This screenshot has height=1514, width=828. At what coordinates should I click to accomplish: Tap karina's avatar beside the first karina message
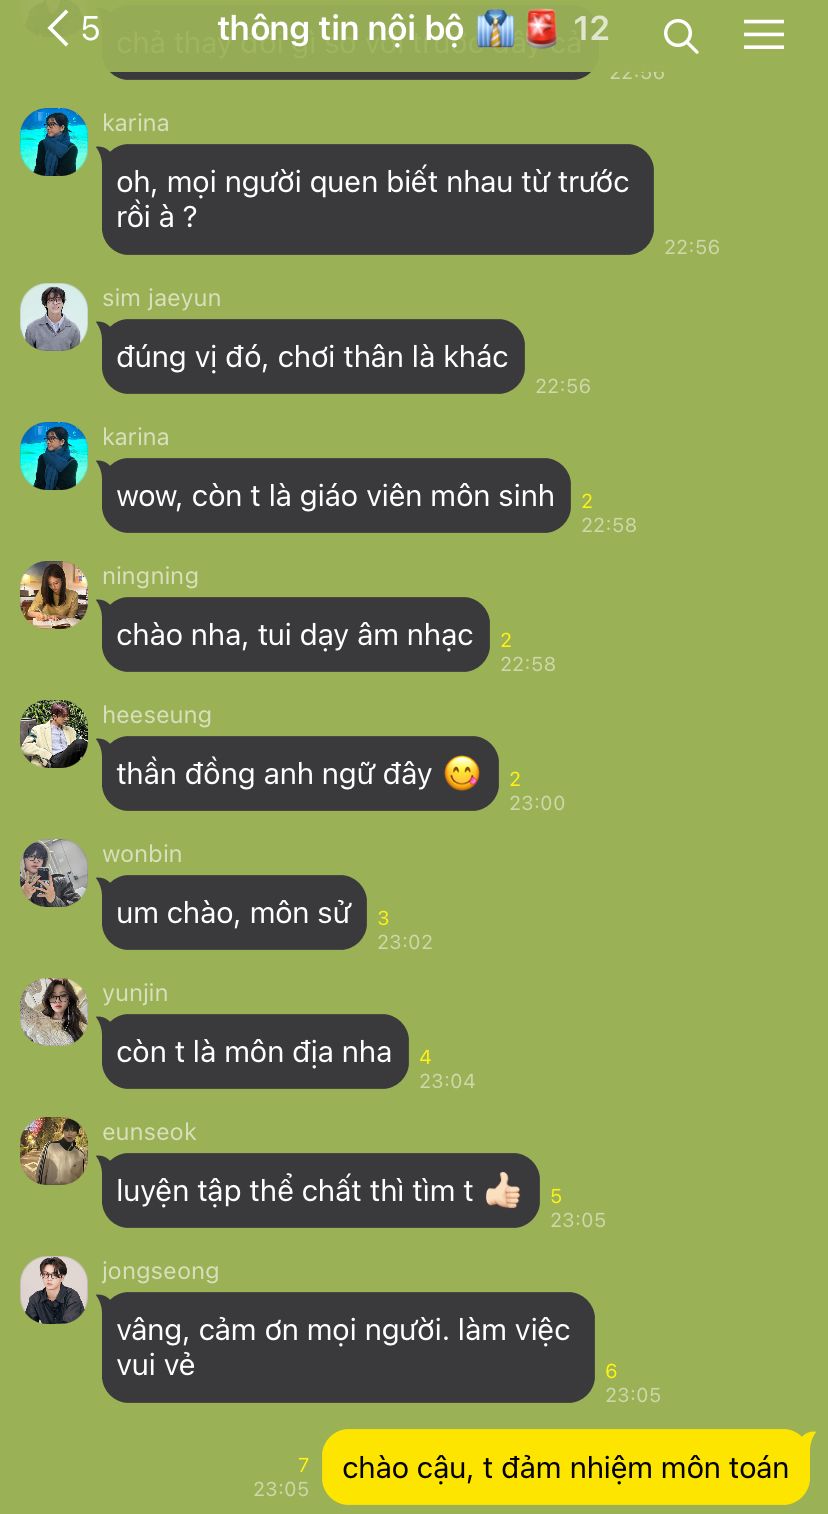click(x=54, y=142)
